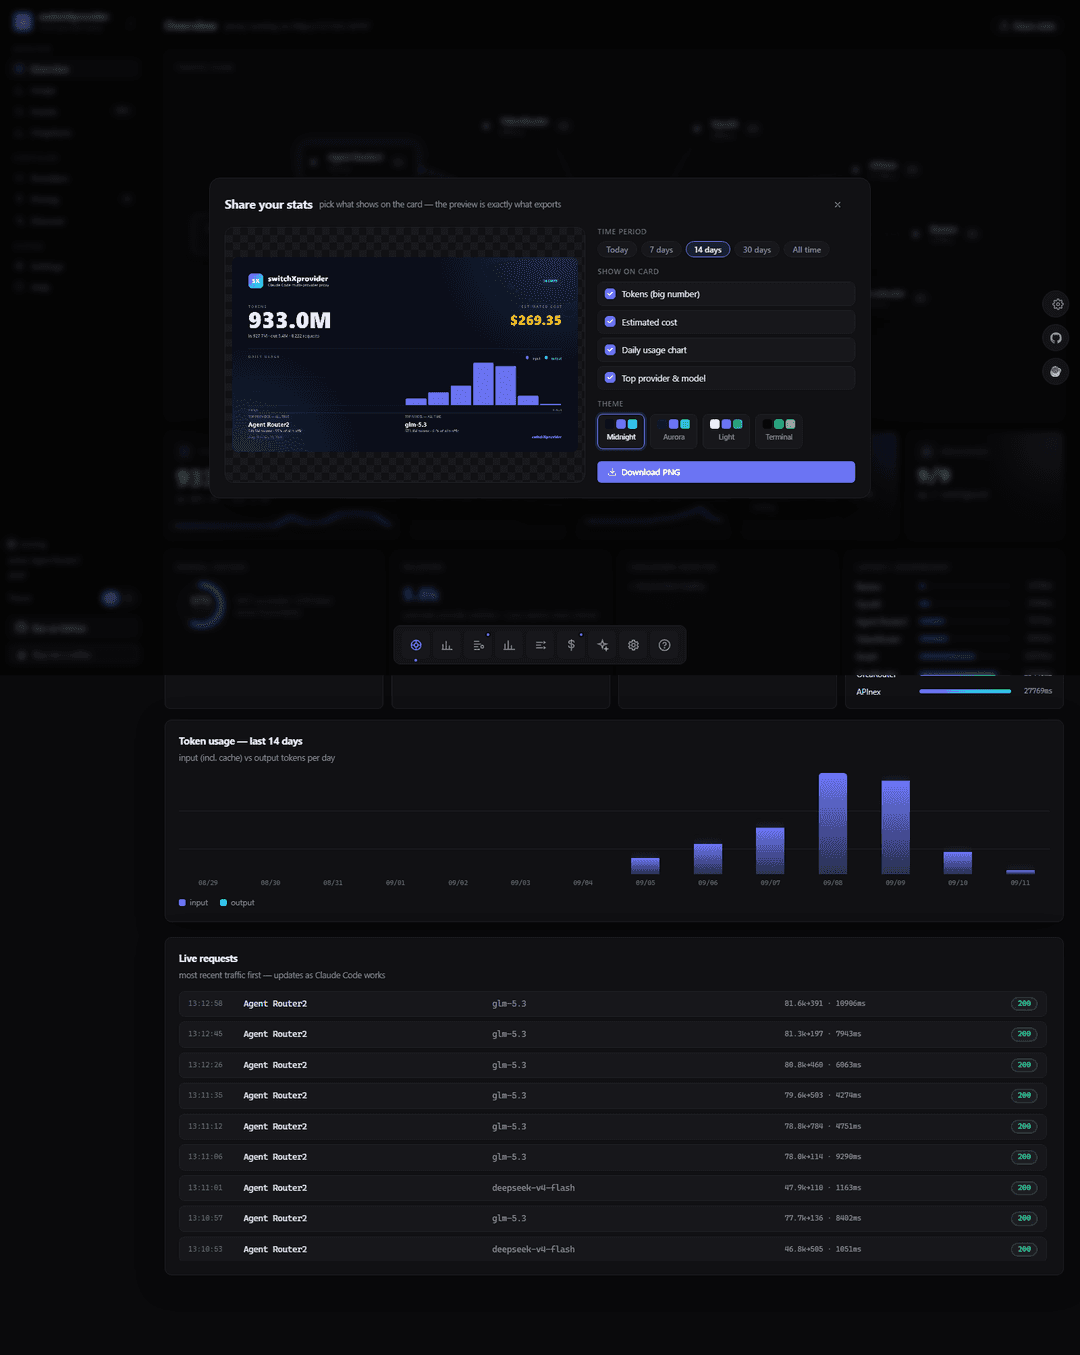The image size is (1080, 1355).
Task: Click the $269.35 cost in preview
Action: coord(536,320)
